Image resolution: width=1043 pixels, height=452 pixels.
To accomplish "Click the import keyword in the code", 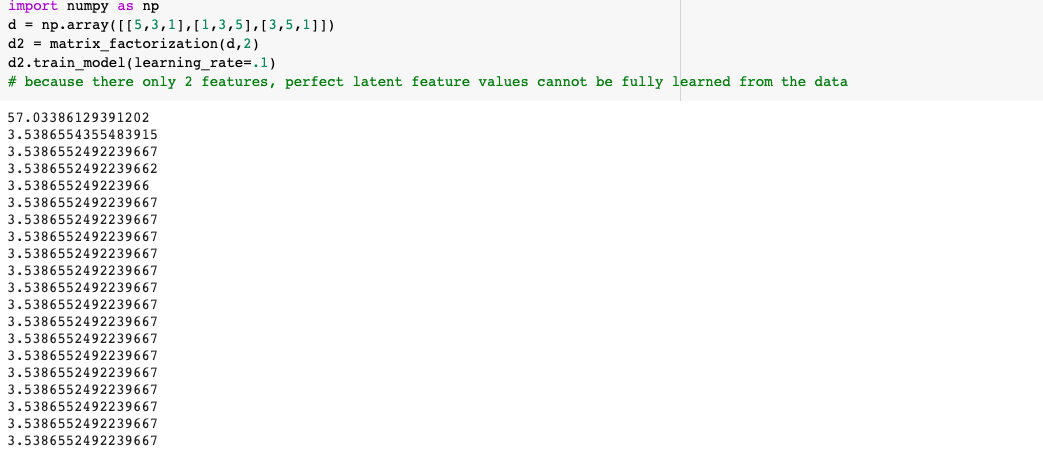I will coord(31,7).
